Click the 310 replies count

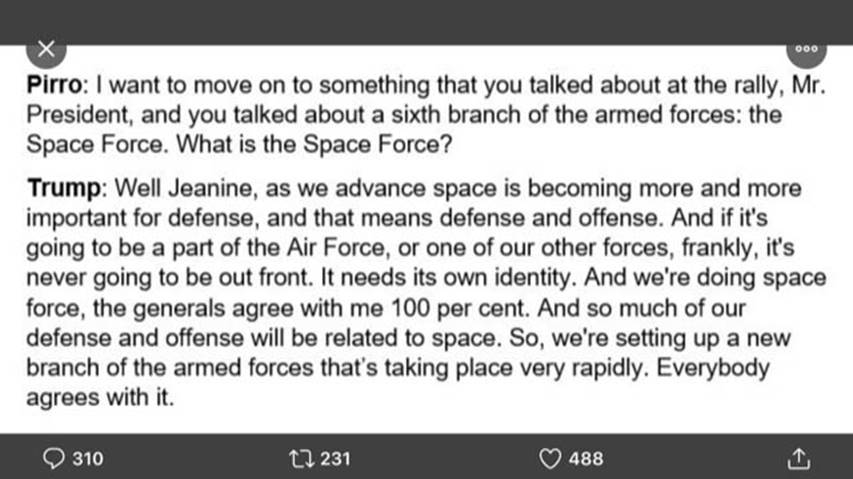[x=88, y=459]
